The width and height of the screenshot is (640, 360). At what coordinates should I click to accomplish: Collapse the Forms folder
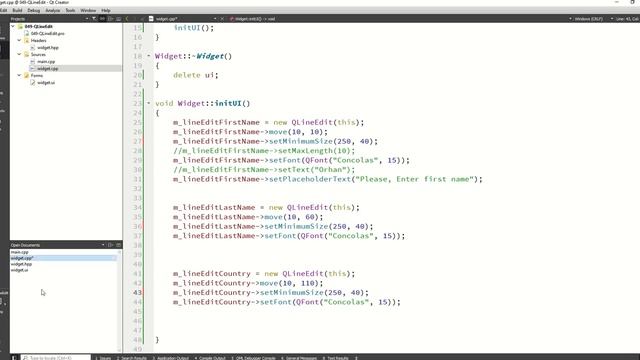[19, 76]
